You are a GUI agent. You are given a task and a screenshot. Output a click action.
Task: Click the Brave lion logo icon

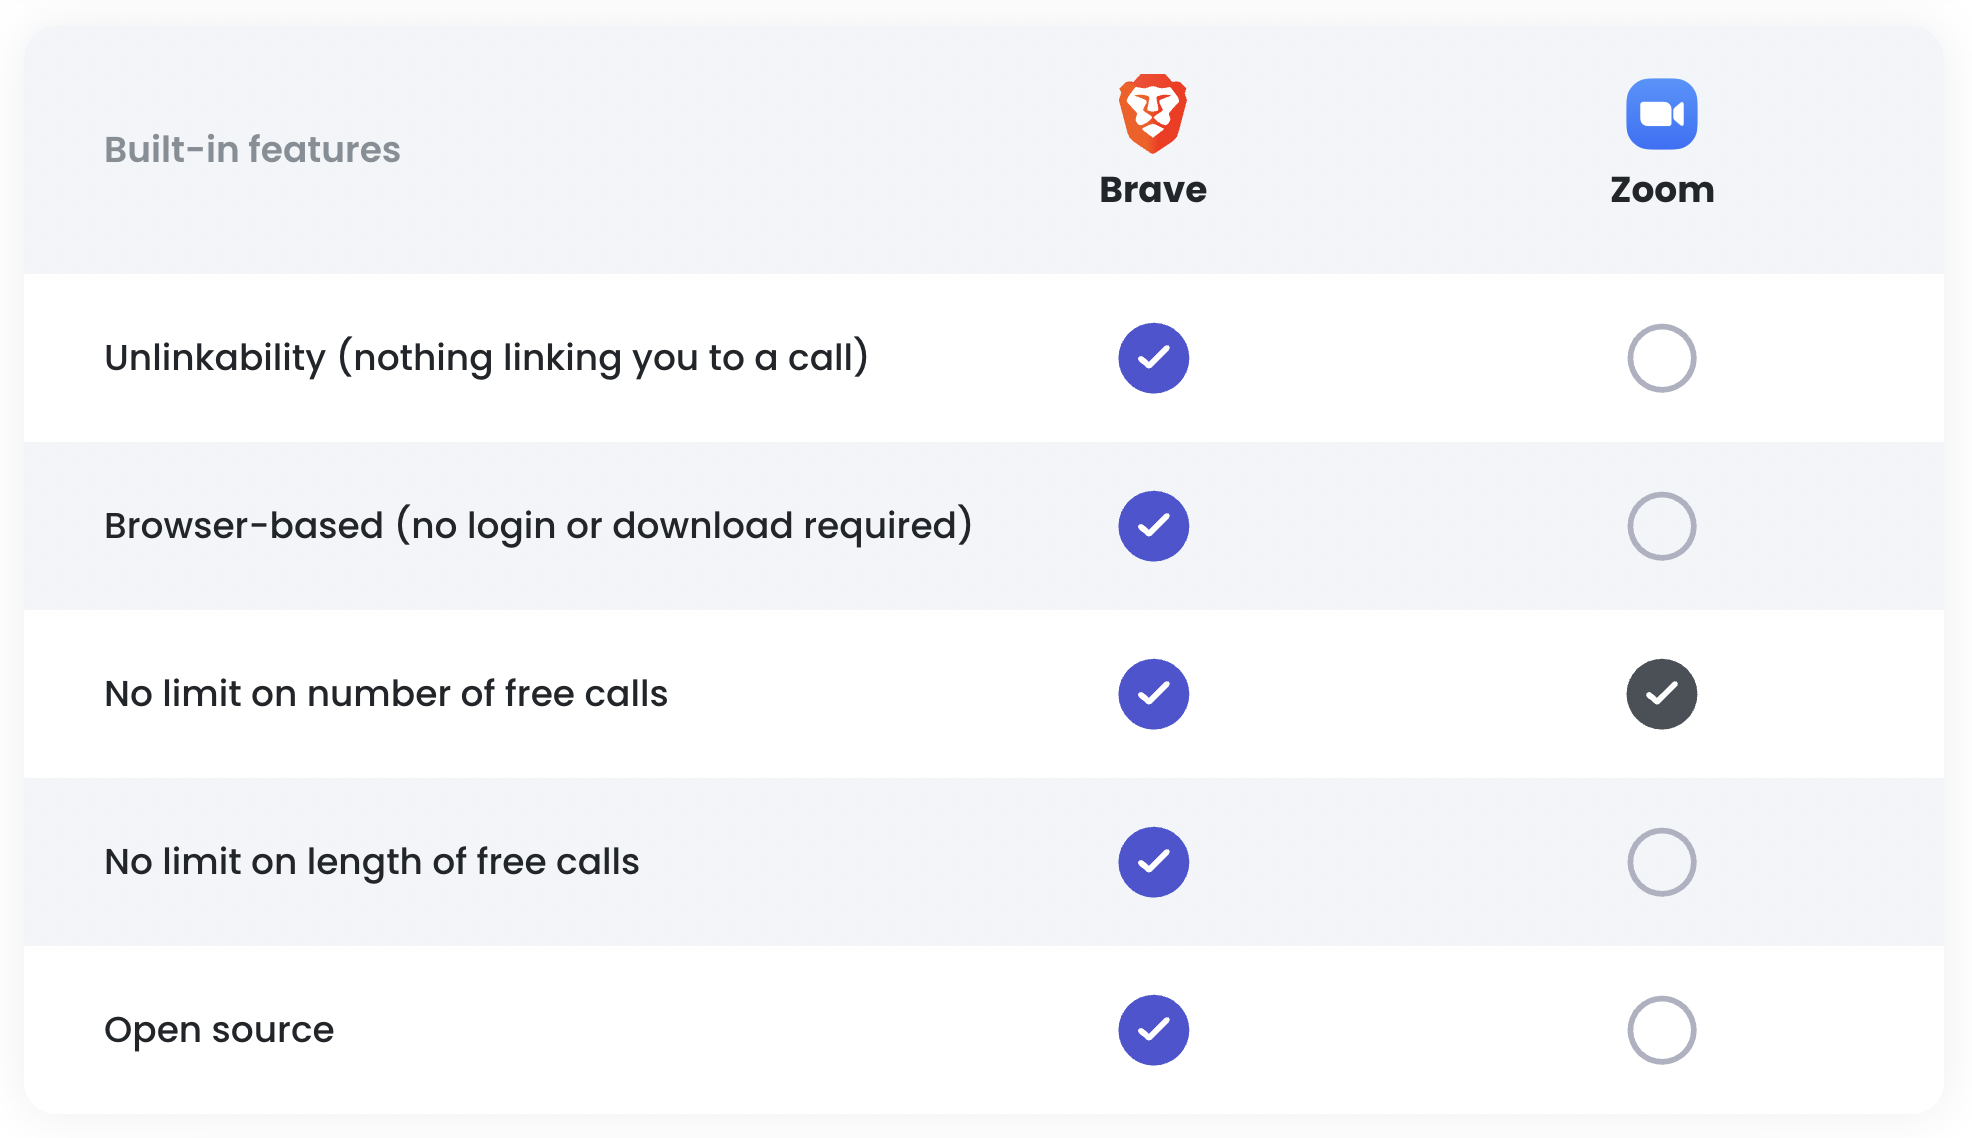(1153, 113)
